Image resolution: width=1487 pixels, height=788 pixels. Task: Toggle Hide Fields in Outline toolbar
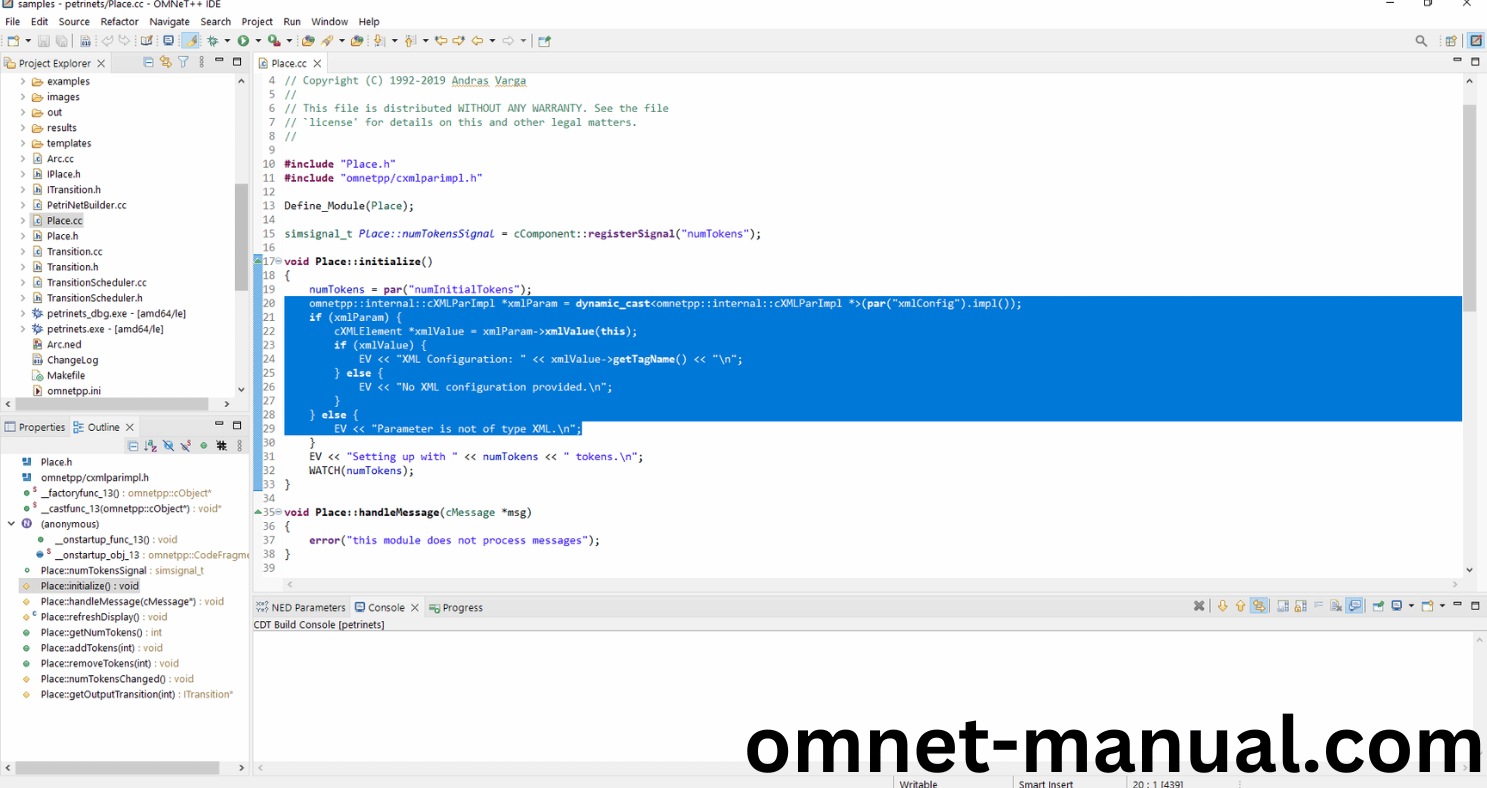168,446
